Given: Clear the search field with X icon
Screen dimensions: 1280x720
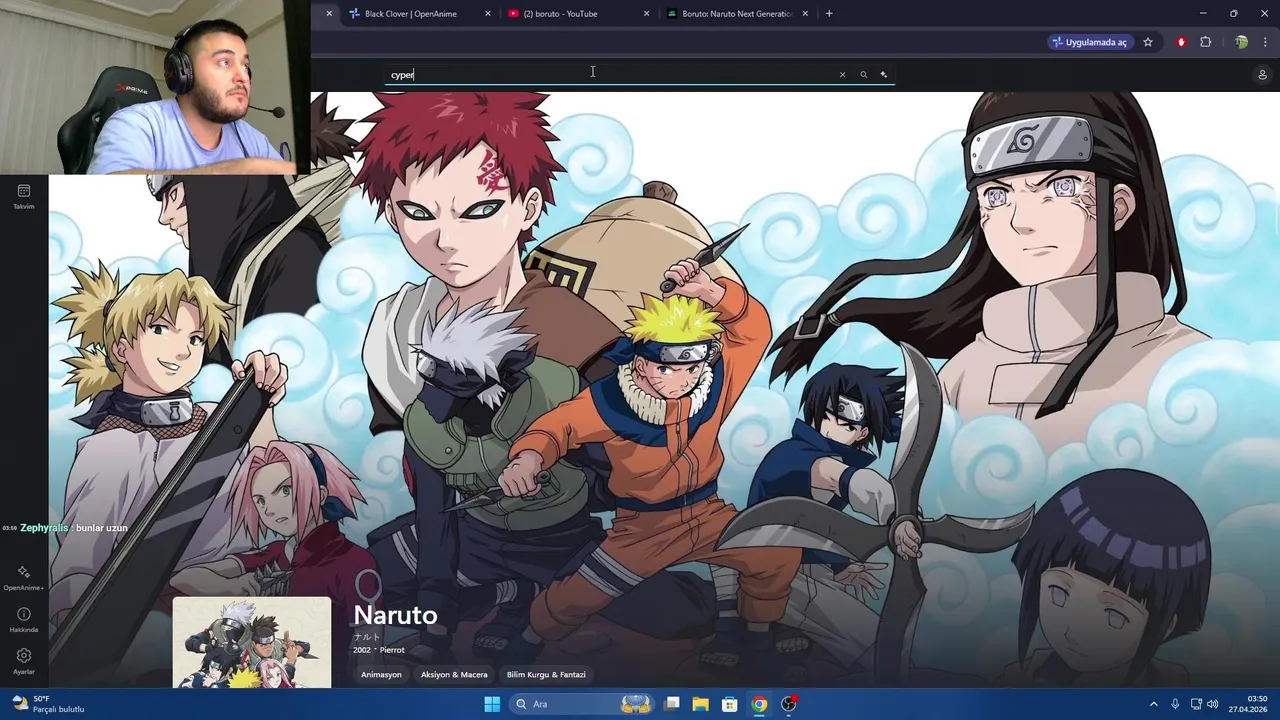Looking at the screenshot, I should point(842,74).
